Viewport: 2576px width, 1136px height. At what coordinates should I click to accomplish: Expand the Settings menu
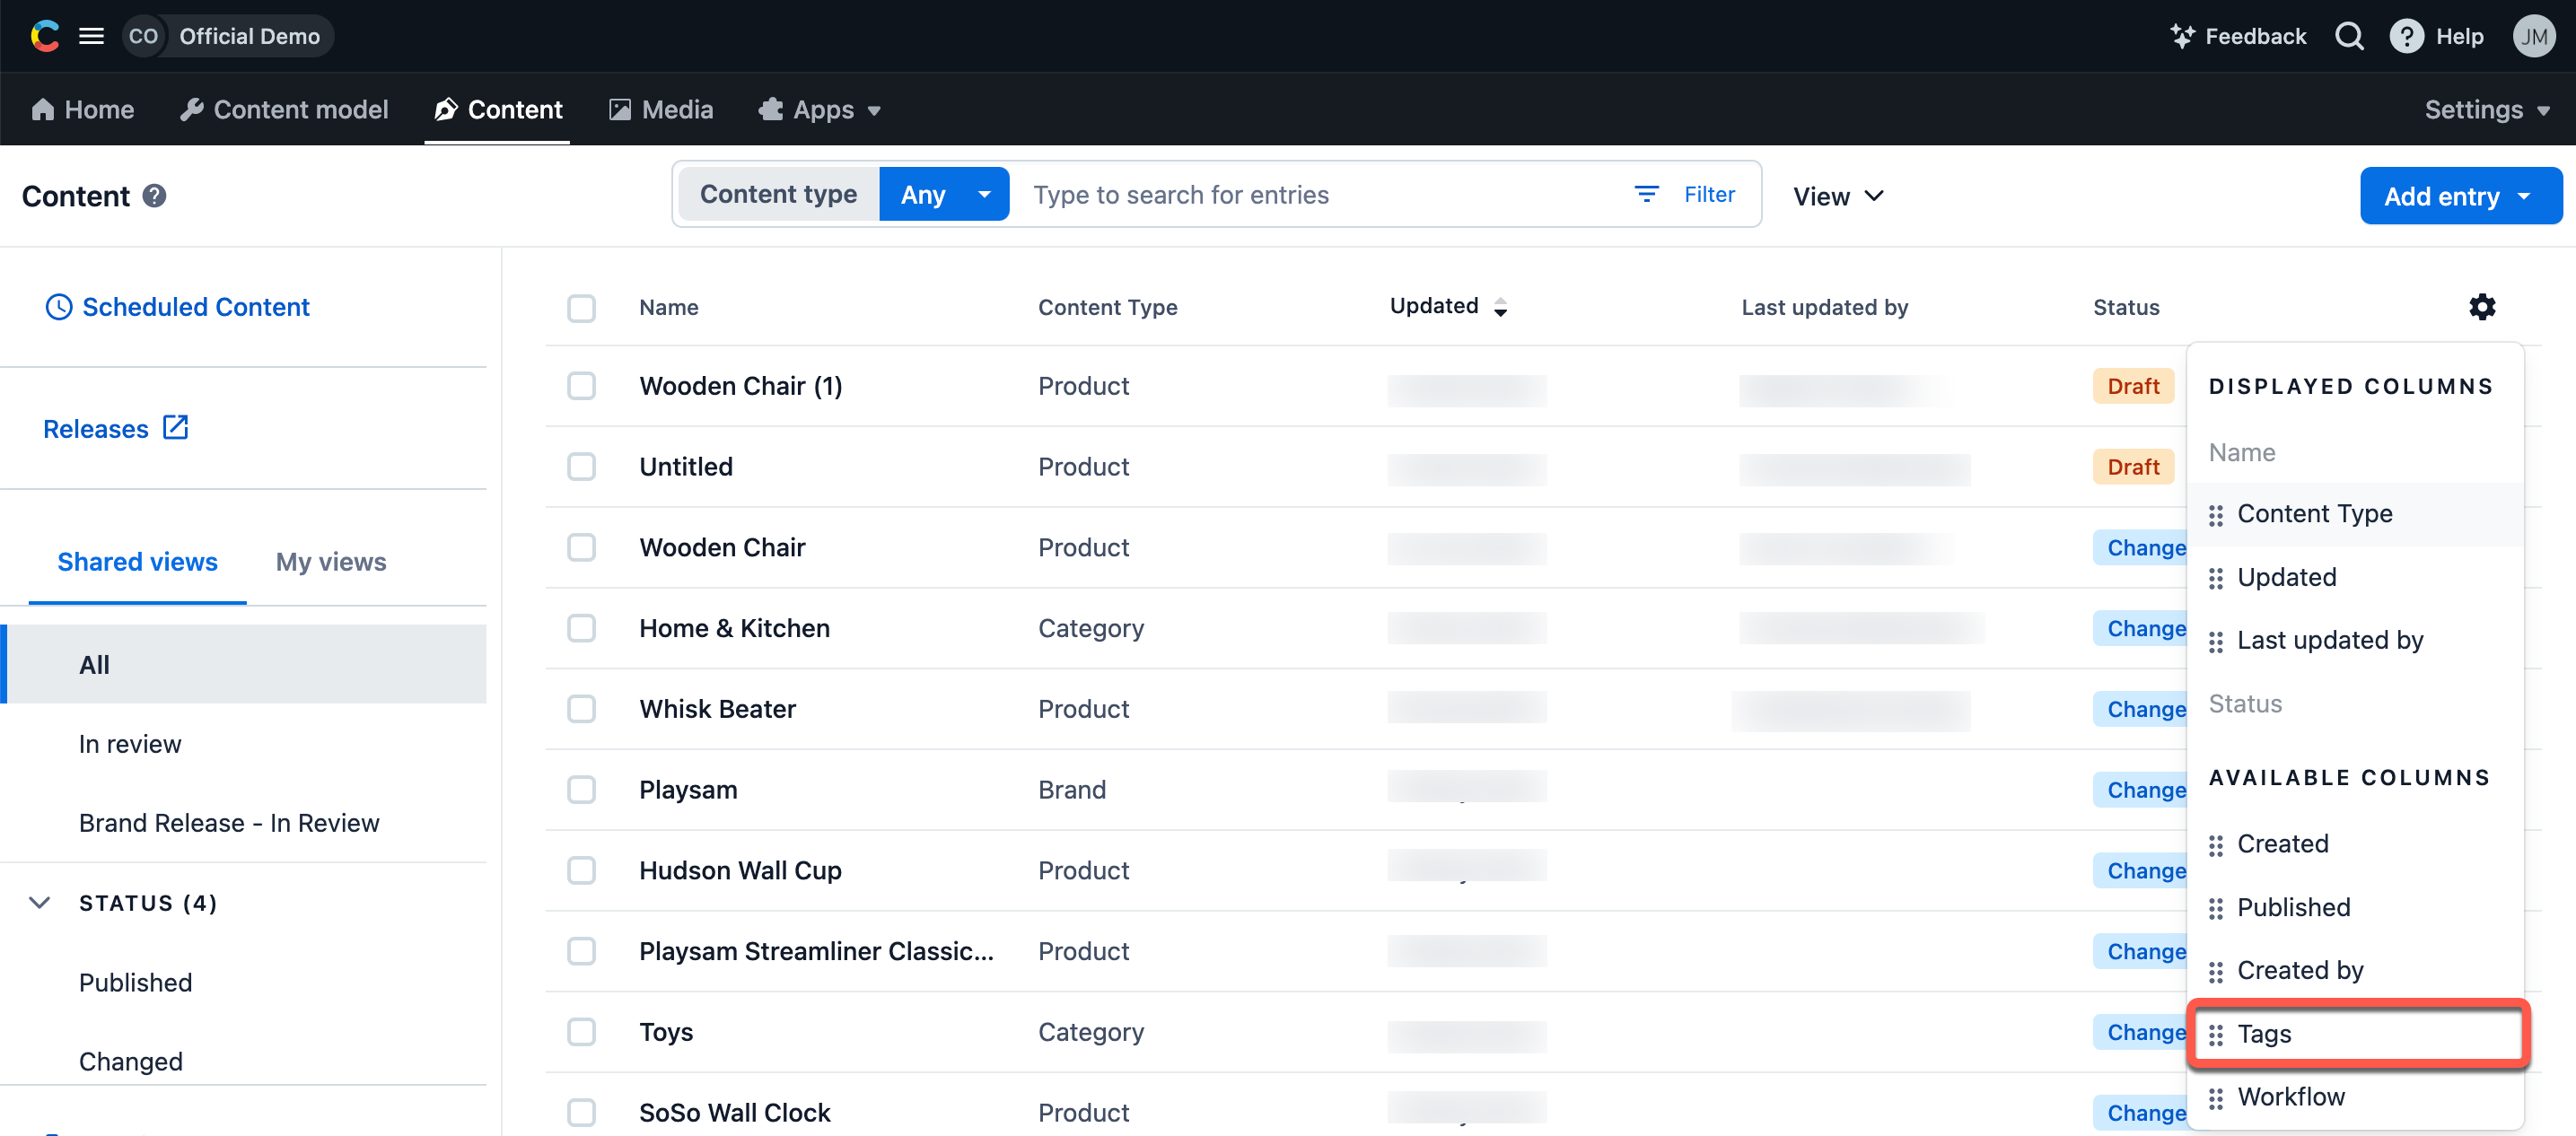pyautogui.click(x=2487, y=109)
